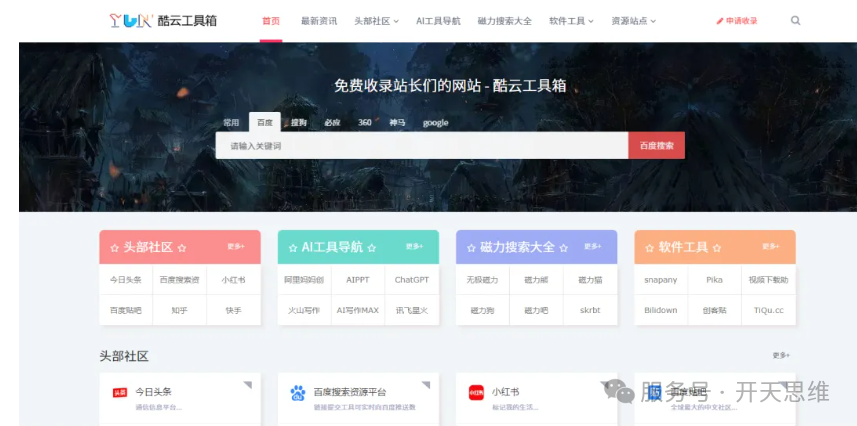The height and width of the screenshot is (426, 857).
Task: Open AI写作MAX grid cell
Action: coord(358,310)
